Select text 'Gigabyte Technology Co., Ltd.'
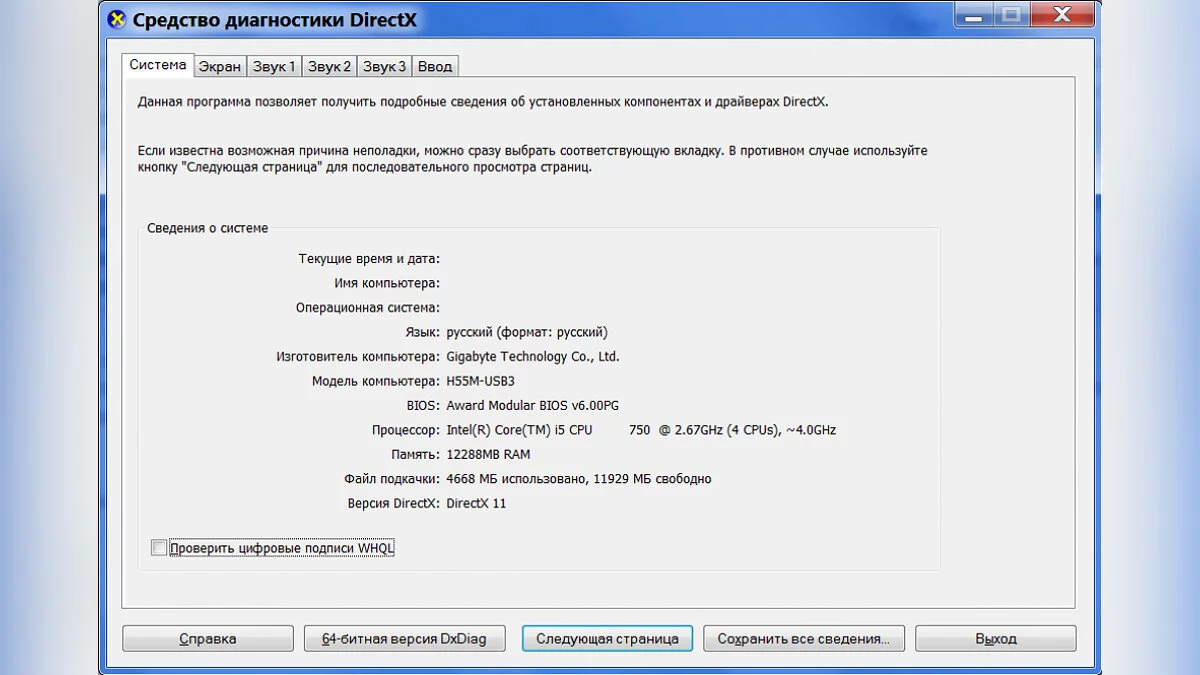1200x675 pixels. coord(533,357)
